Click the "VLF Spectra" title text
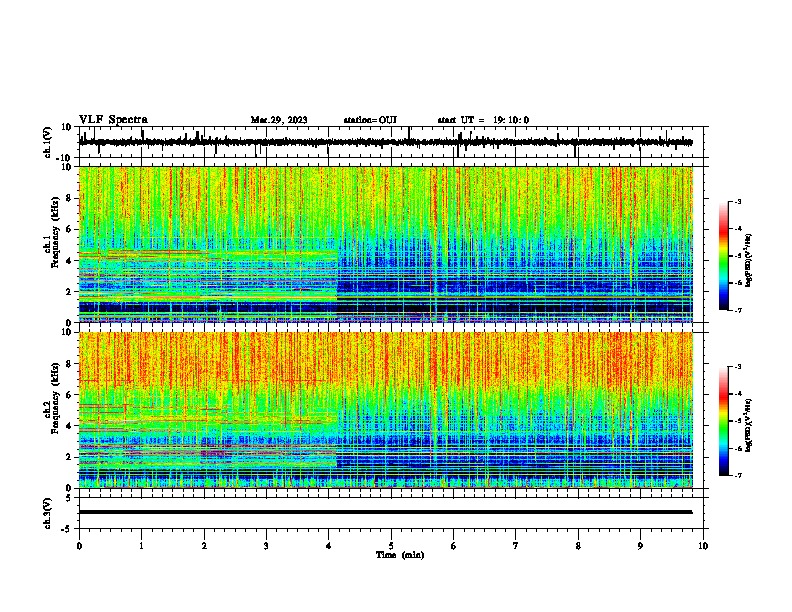 pos(113,120)
